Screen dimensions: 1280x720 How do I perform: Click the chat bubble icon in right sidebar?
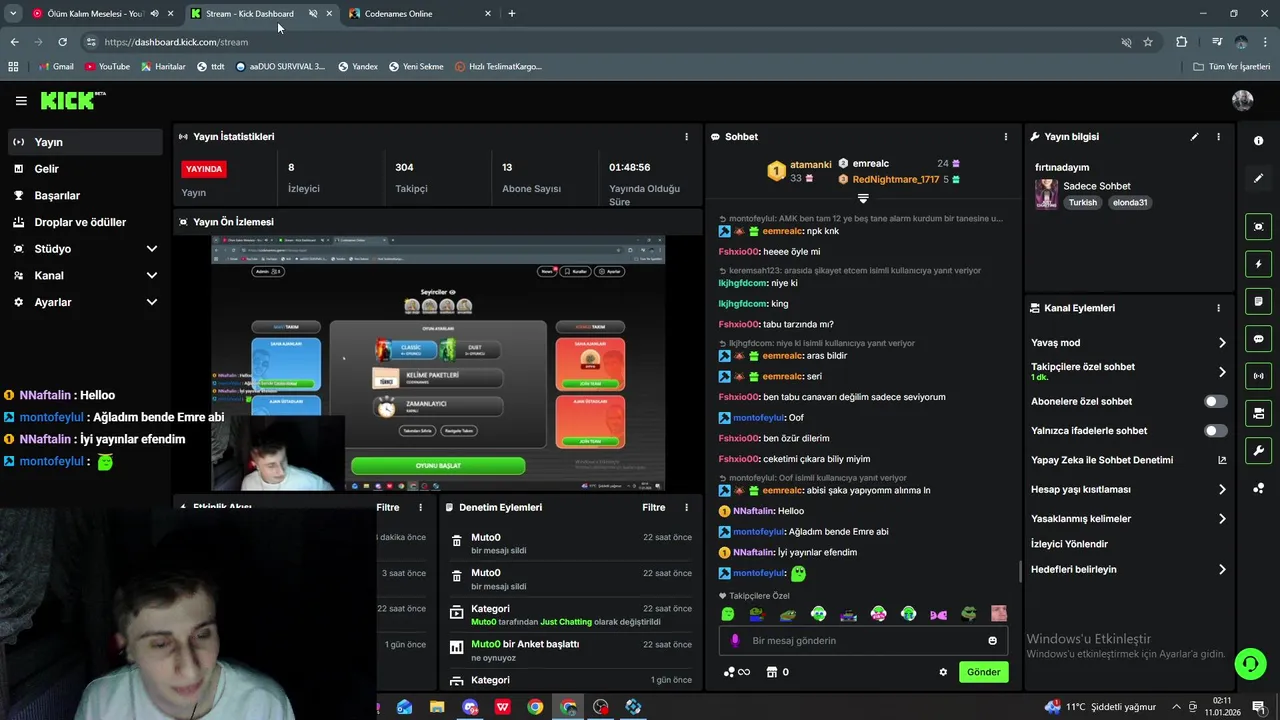tap(1258, 339)
